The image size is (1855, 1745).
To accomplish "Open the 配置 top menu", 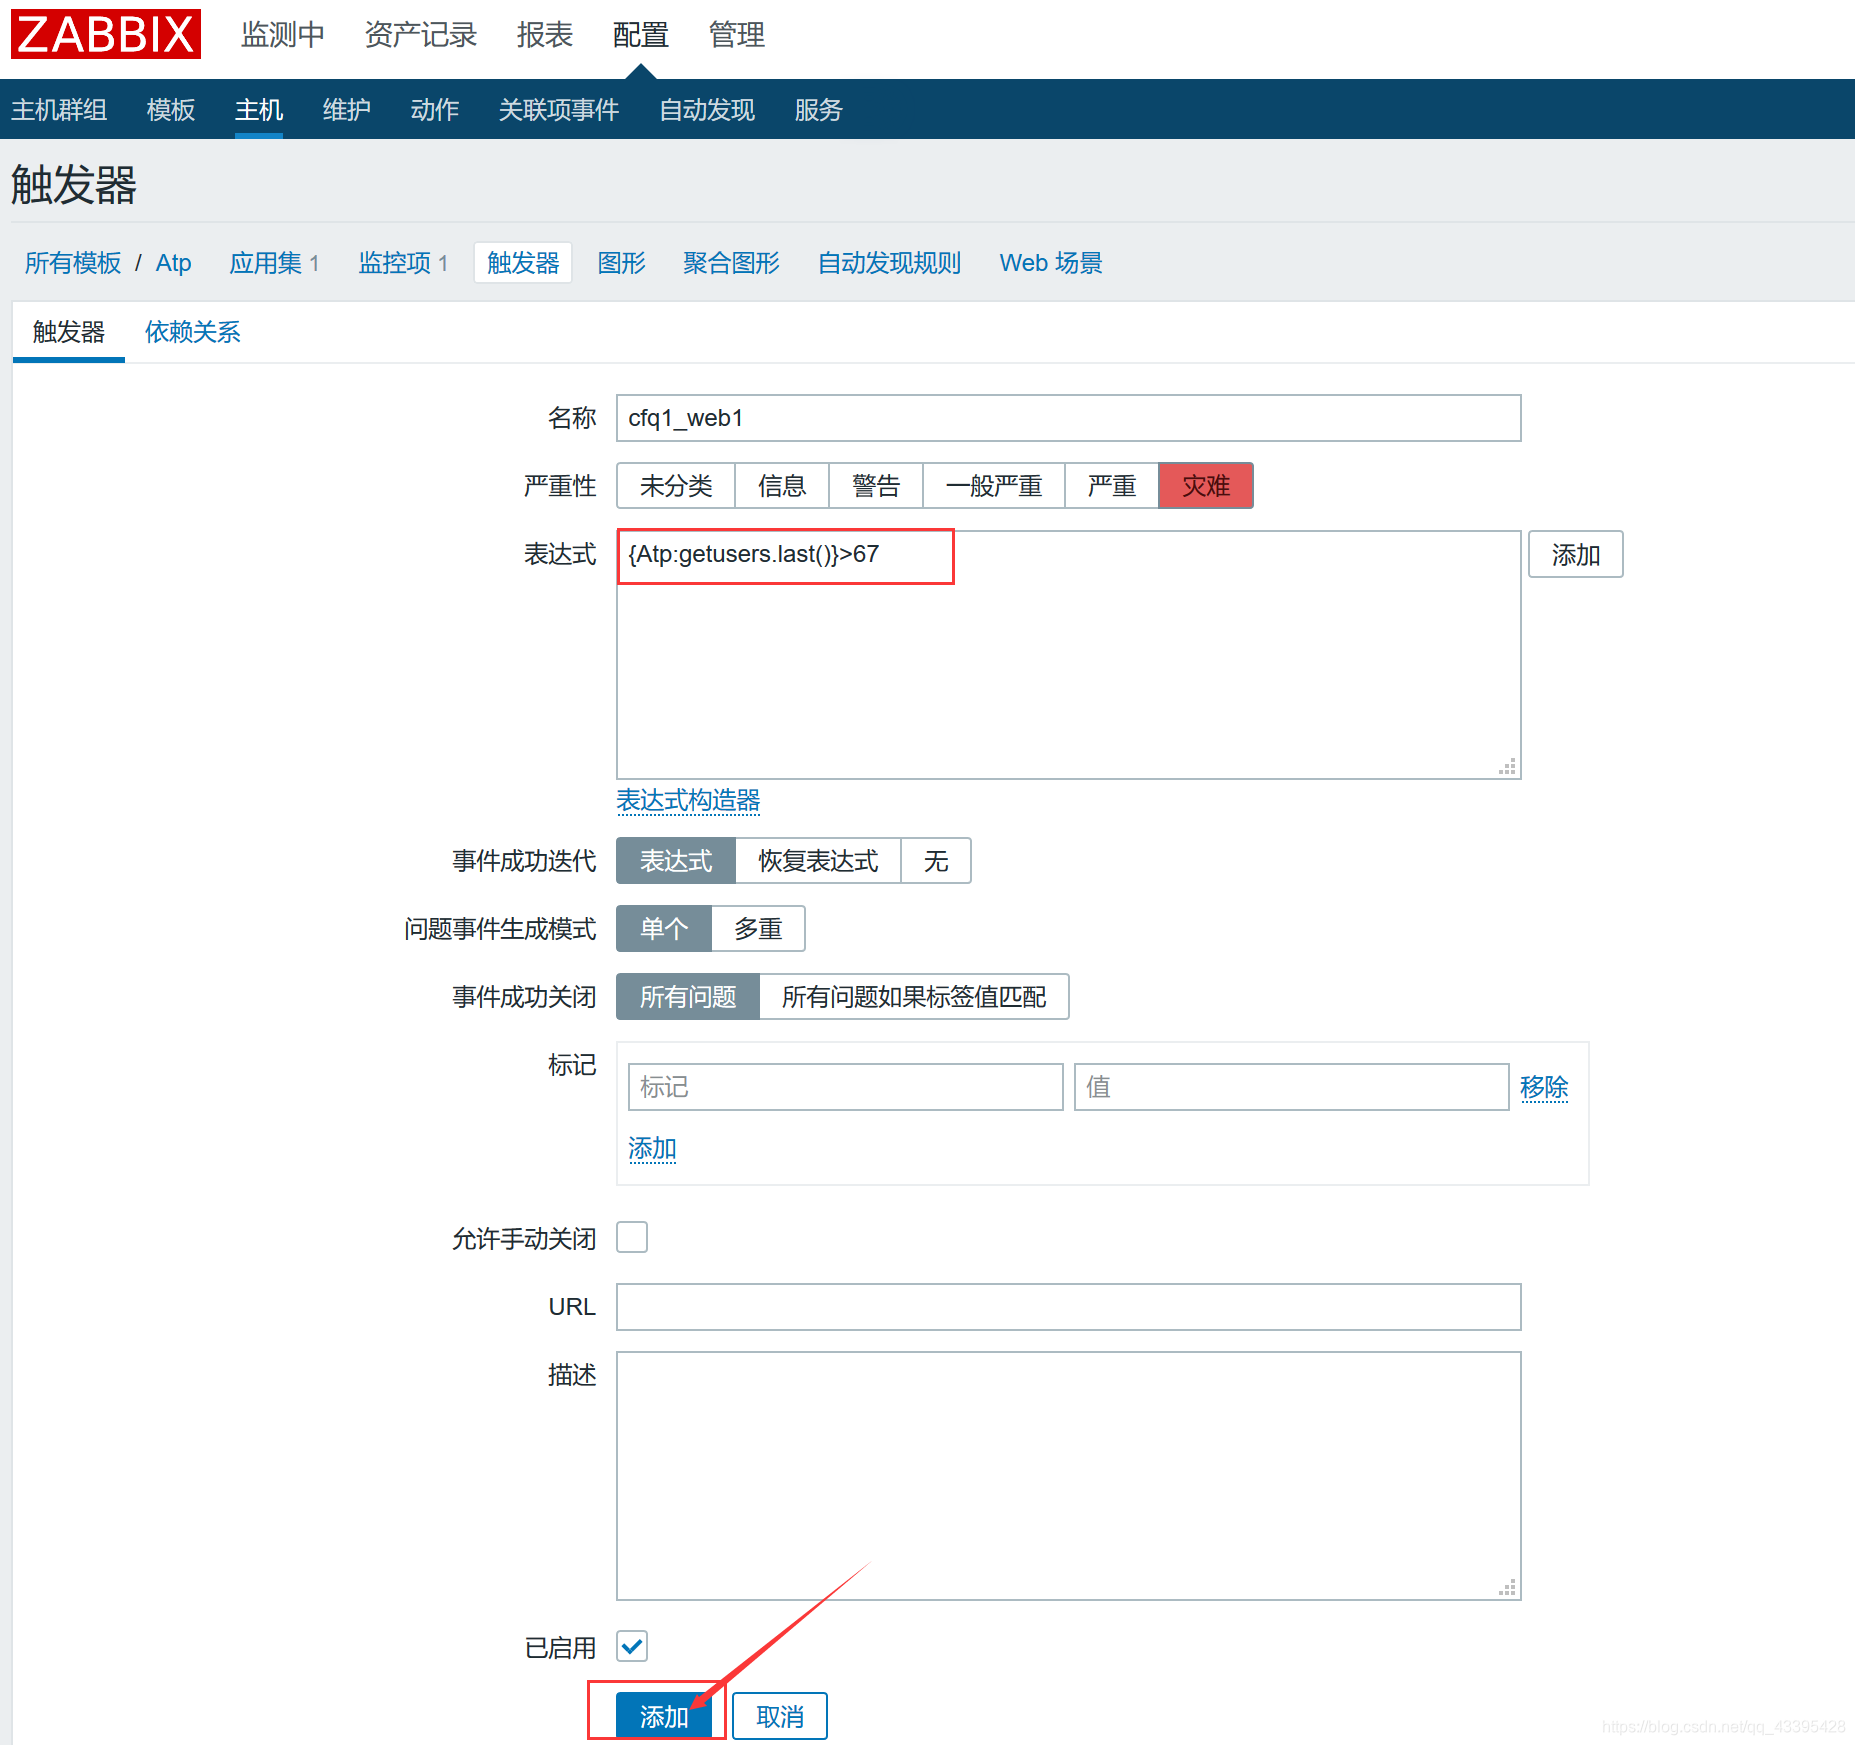I will 641,35.
